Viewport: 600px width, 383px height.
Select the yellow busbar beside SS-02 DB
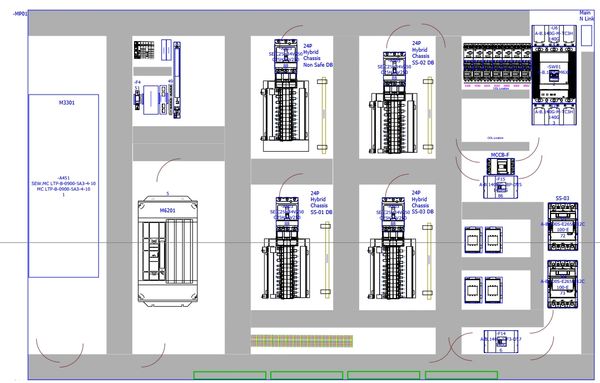pyautogui.click(x=429, y=114)
